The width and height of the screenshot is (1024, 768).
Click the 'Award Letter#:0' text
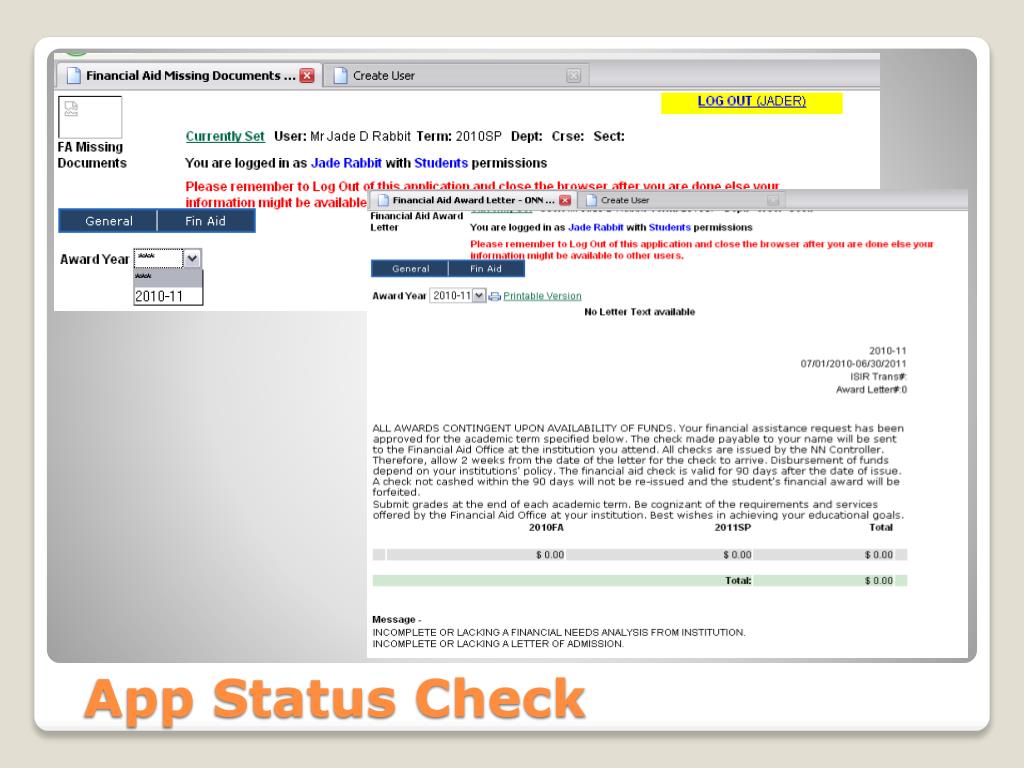pyautogui.click(x=871, y=390)
